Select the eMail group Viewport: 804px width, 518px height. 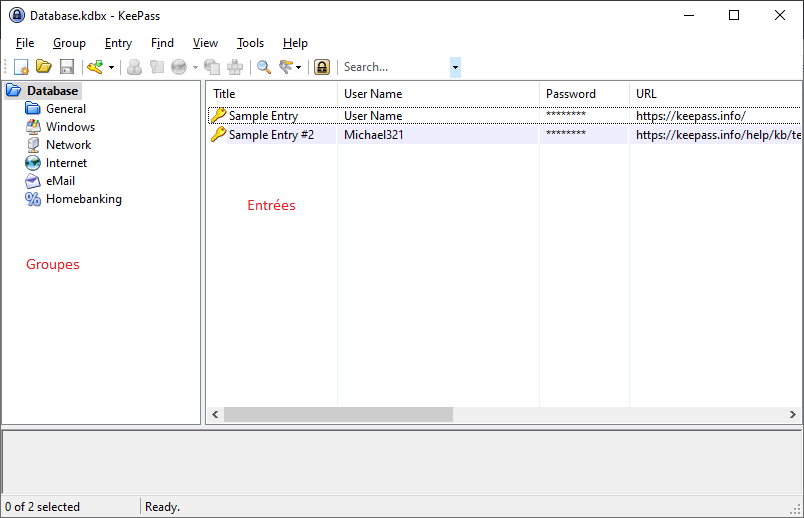pyautogui.click(x=60, y=181)
